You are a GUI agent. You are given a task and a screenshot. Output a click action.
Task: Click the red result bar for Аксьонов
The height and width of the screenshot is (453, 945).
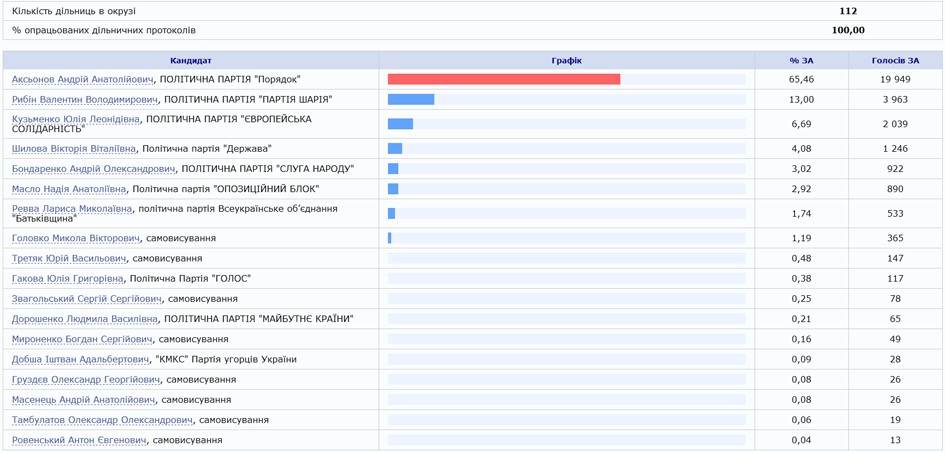click(x=504, y=80)
